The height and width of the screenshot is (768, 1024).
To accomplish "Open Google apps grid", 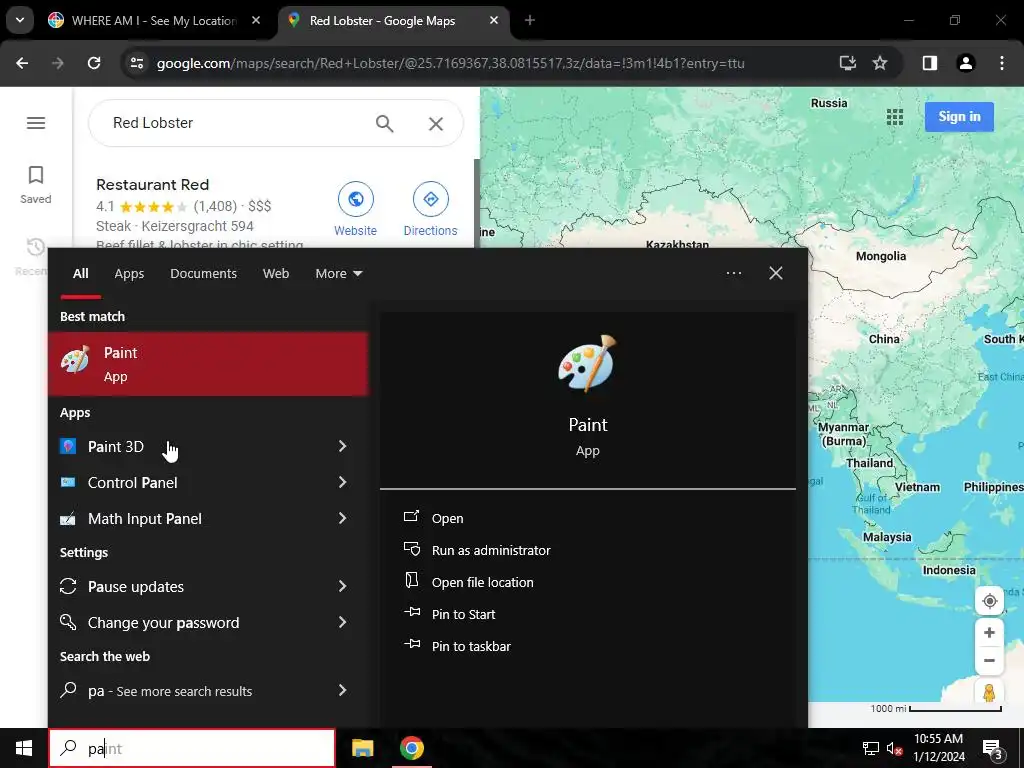I will 895,117.
